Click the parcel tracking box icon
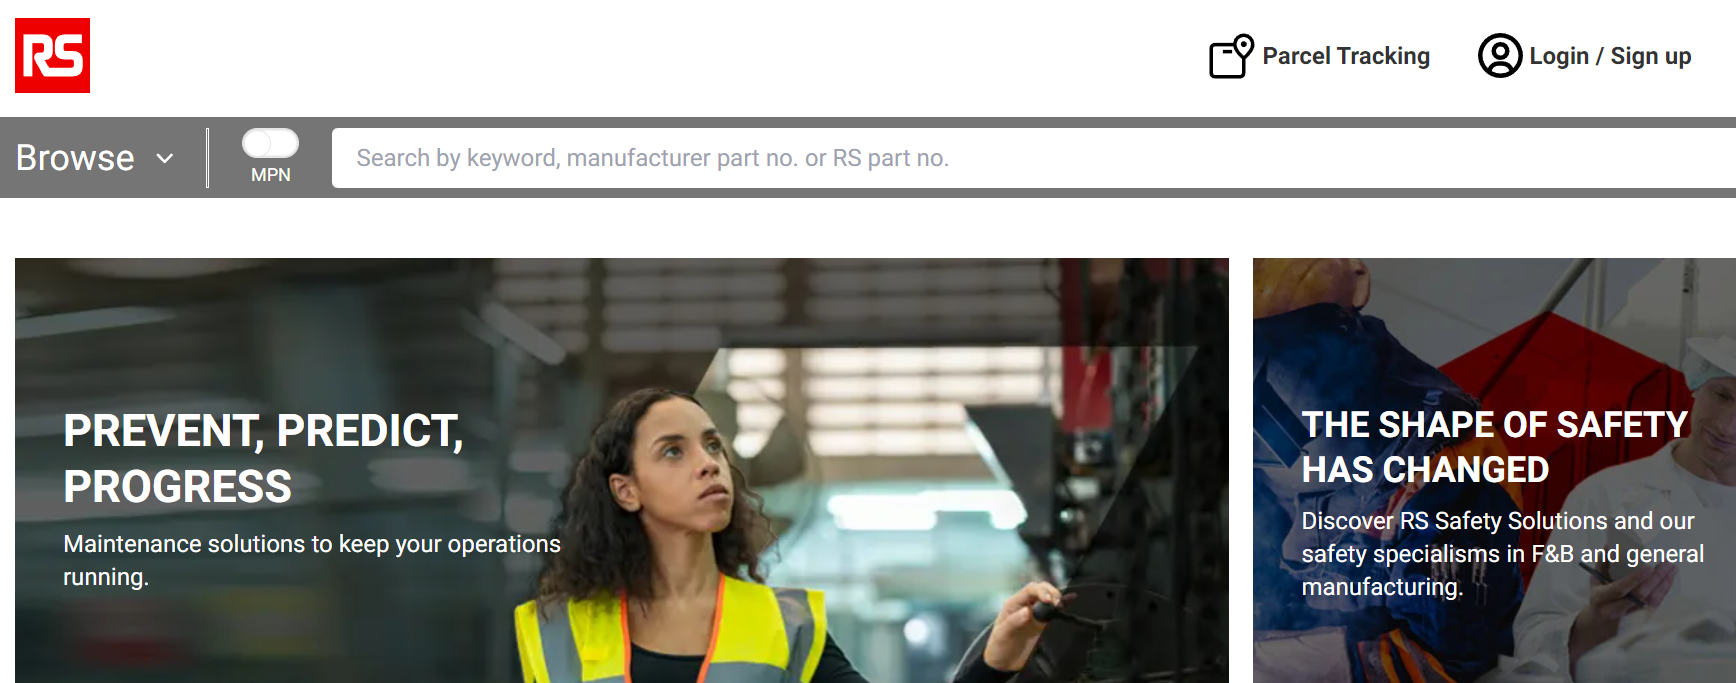Image resolution: width=1736 pixels, height=683 pixels. pos(1231,56)
